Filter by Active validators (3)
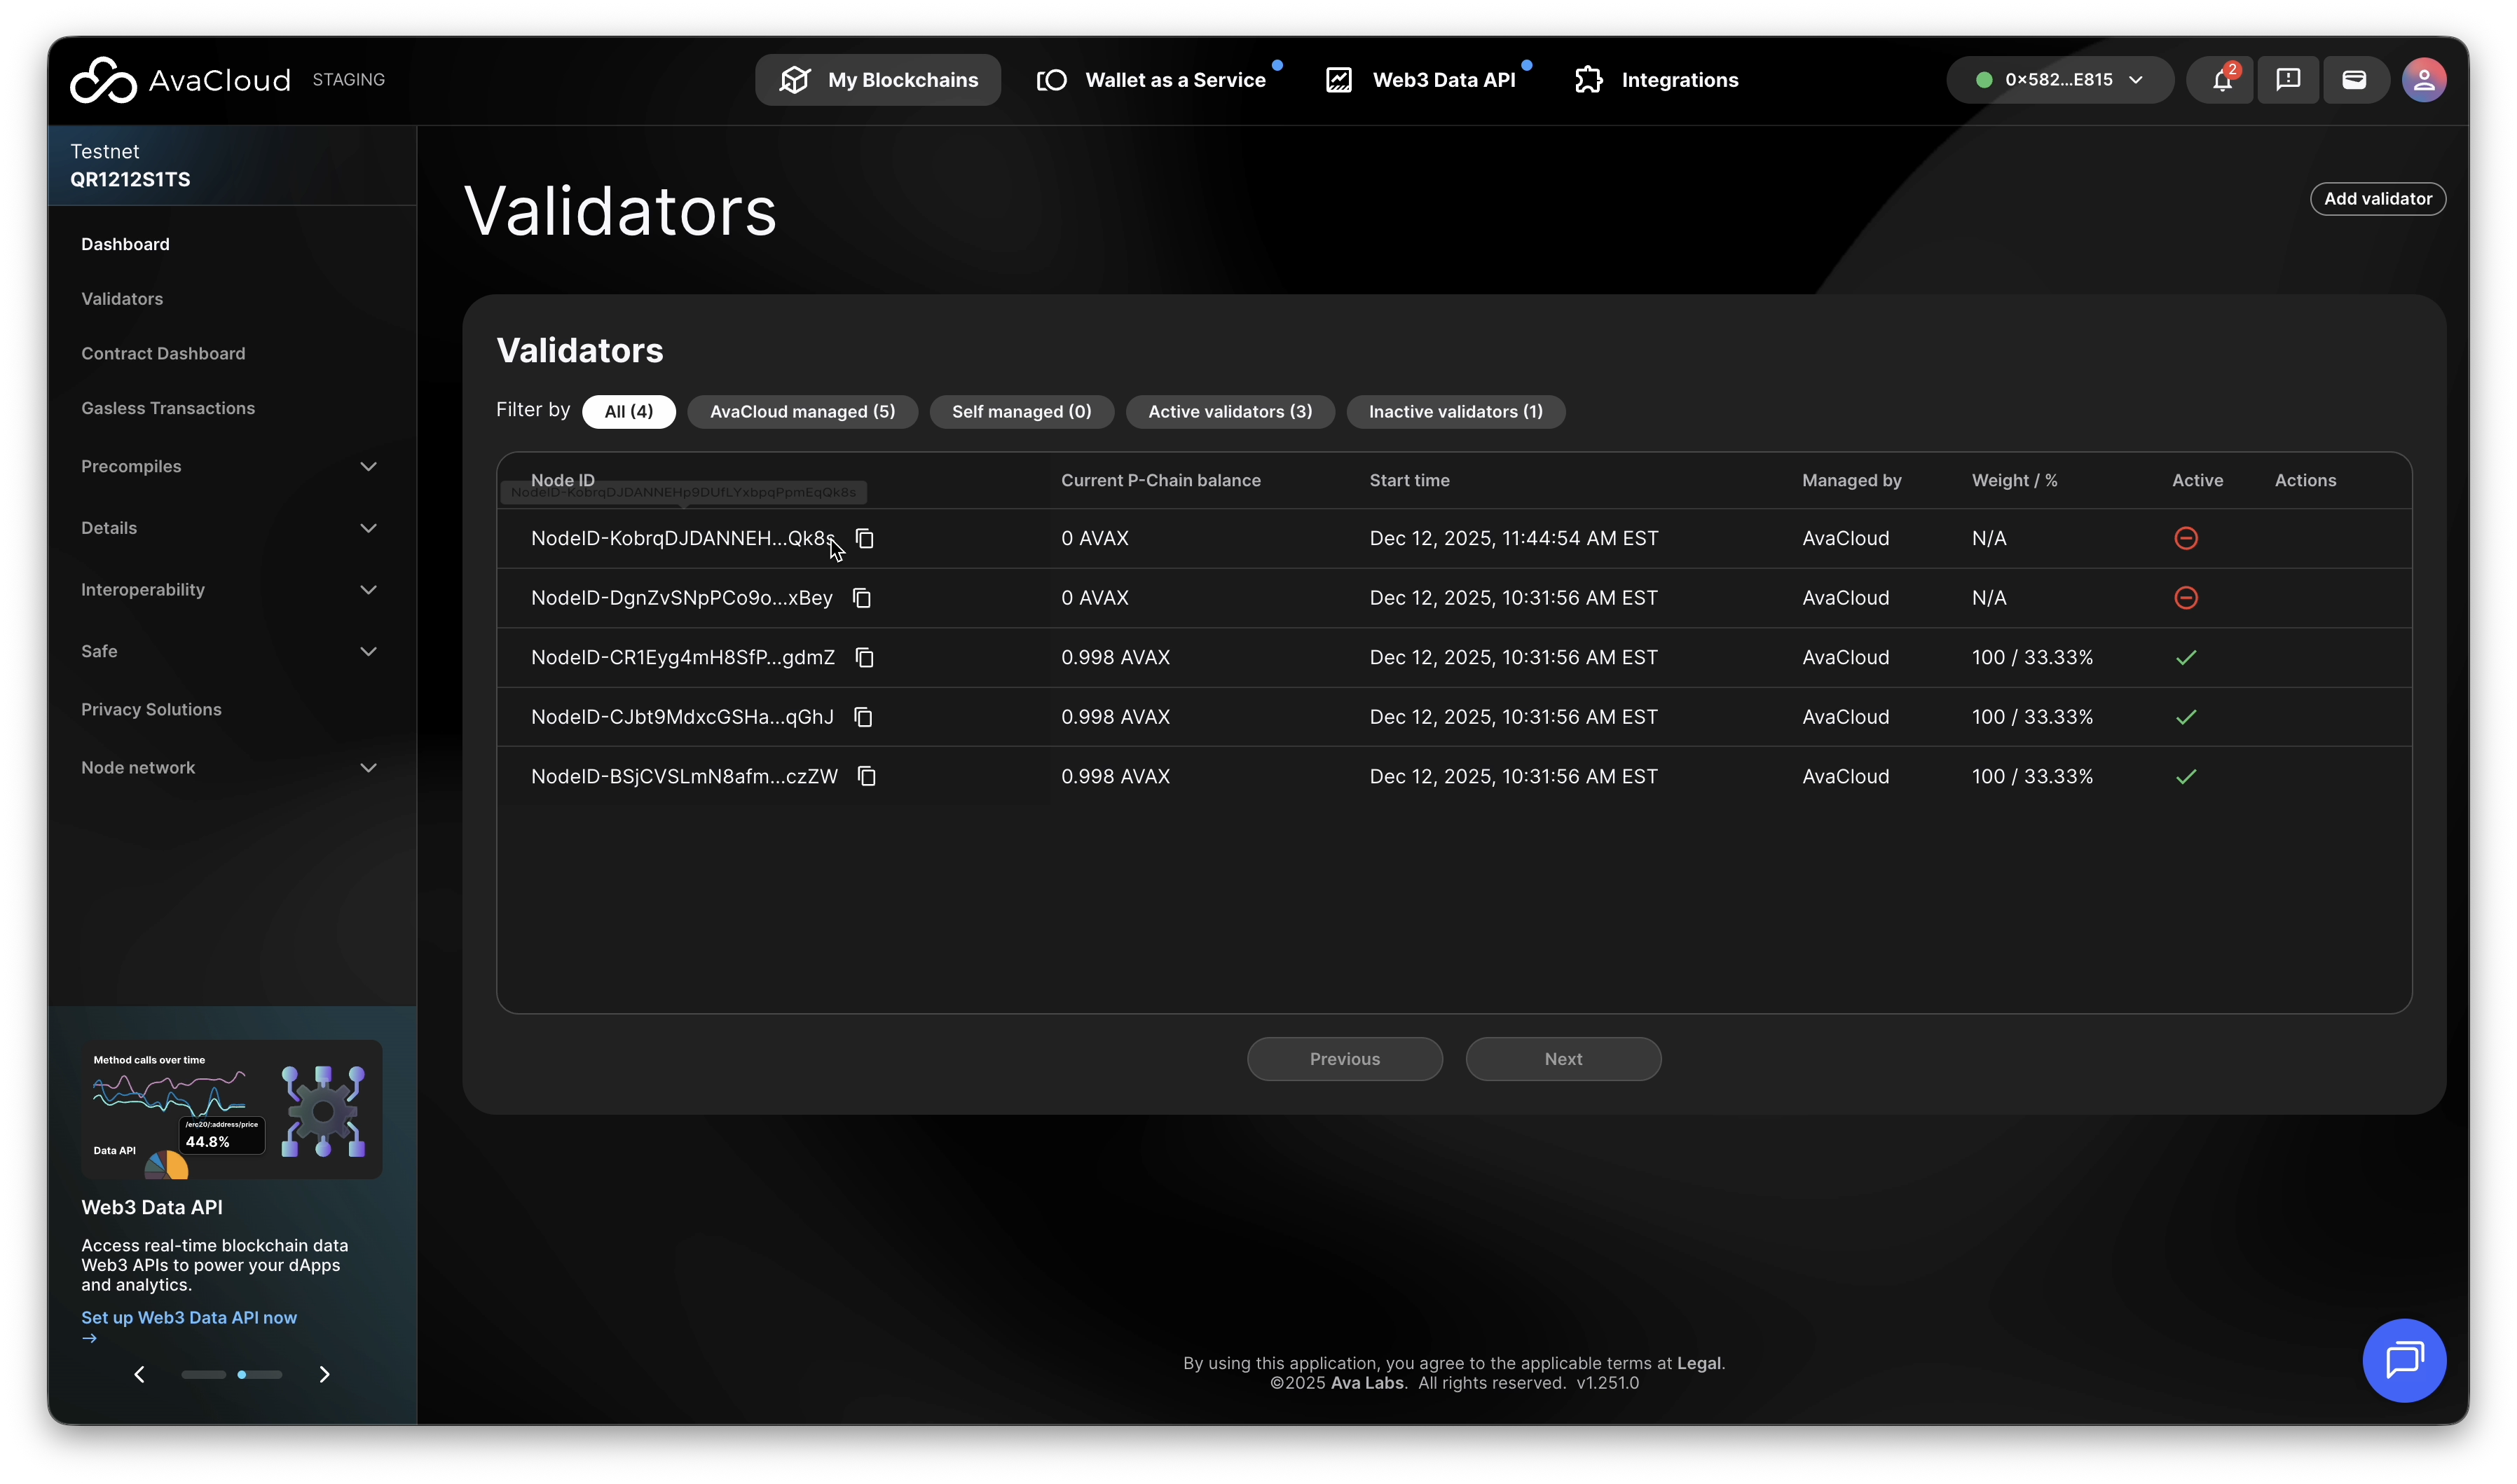 (1229, 412)
